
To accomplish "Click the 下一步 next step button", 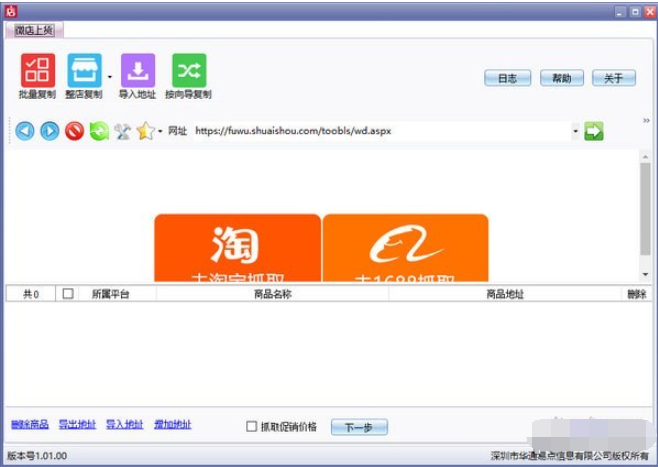I will point(359,427).
